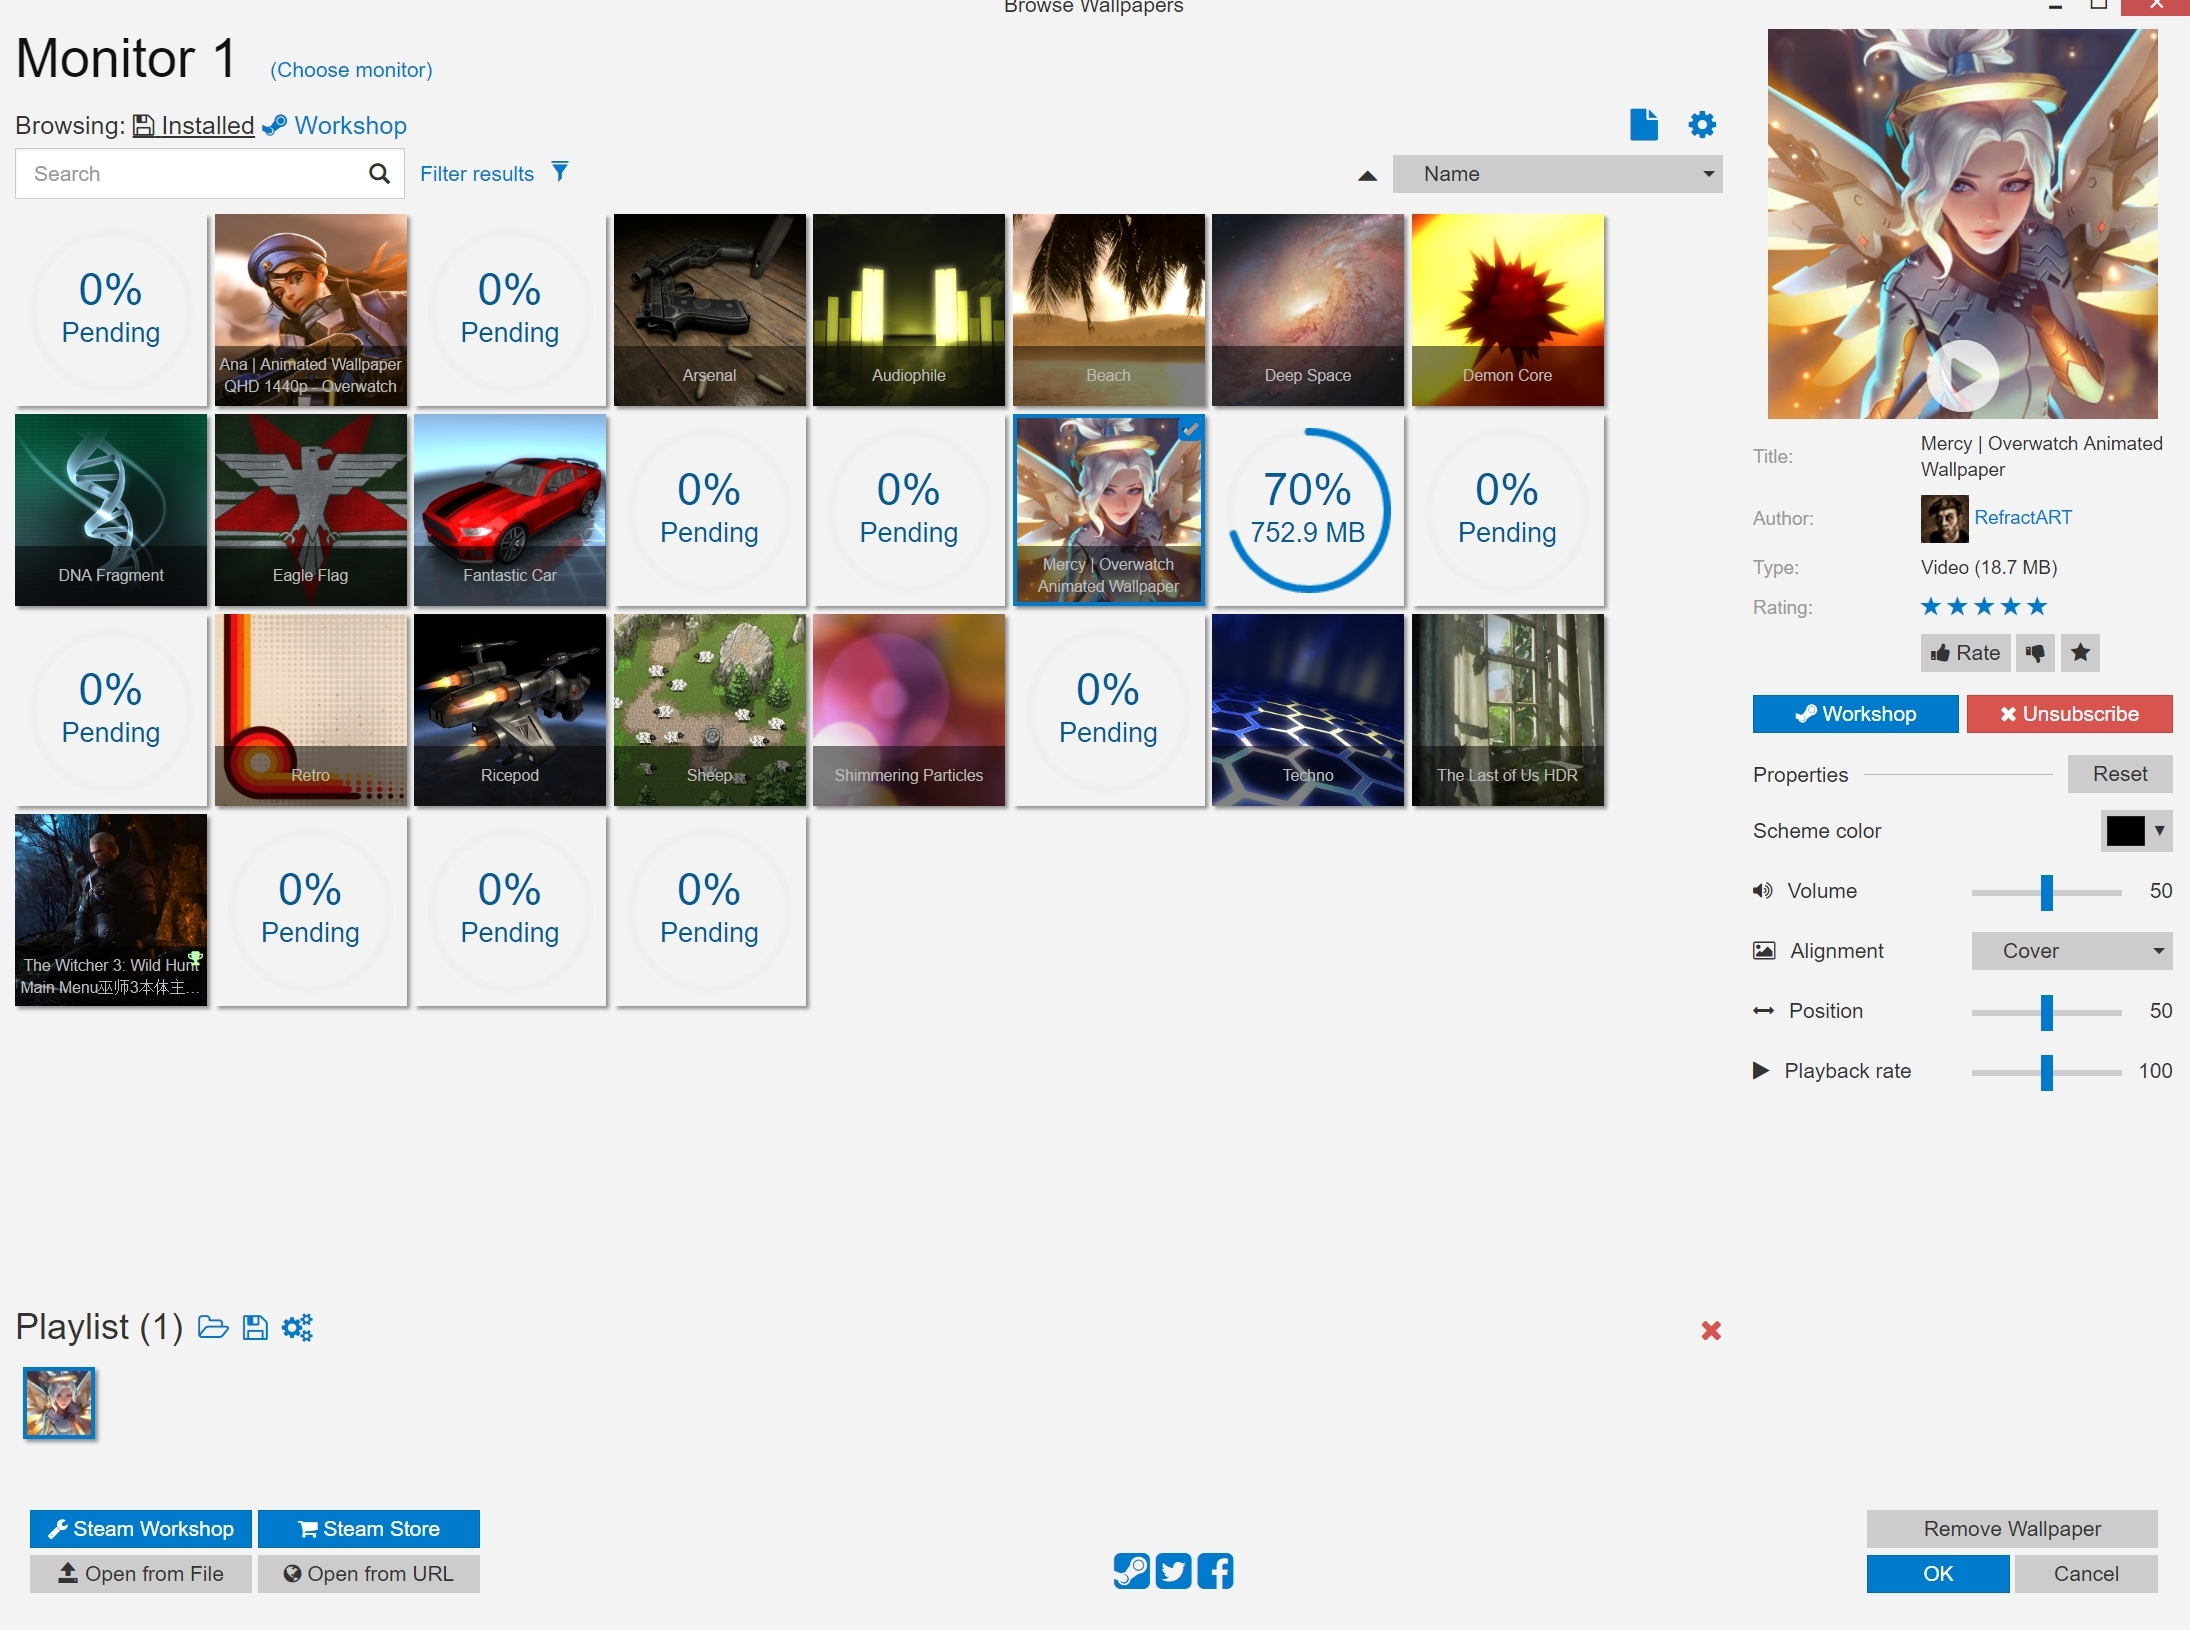Adjust the Playback rate slider
Image resolution: width=2190 pixels, height=1630 pixels.
[2046, 1072]
